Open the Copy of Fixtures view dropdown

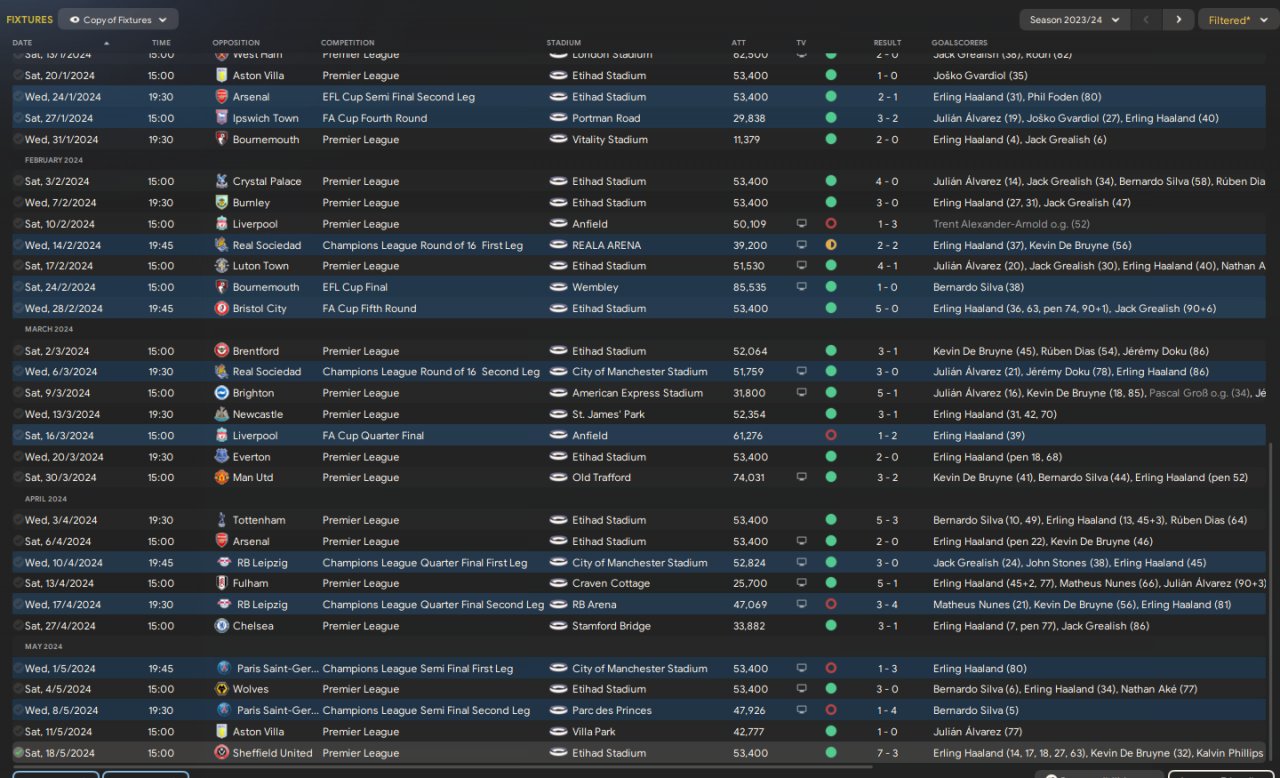click(118, 19)
